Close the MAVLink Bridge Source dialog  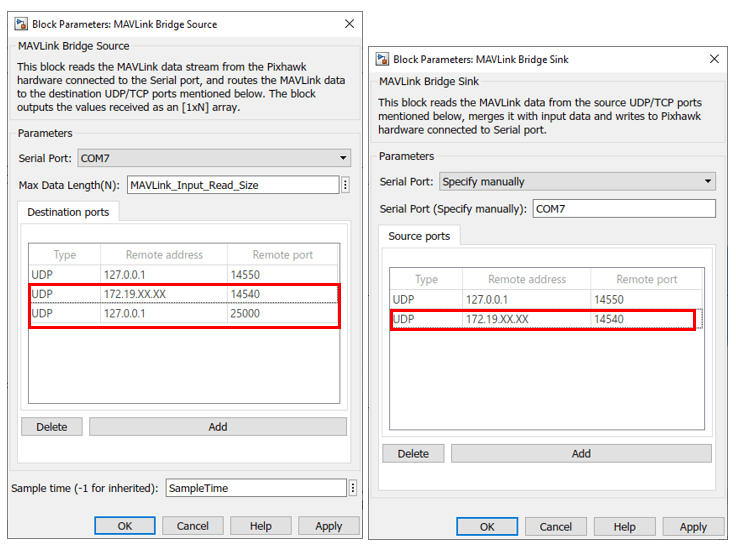pos(349,23)
